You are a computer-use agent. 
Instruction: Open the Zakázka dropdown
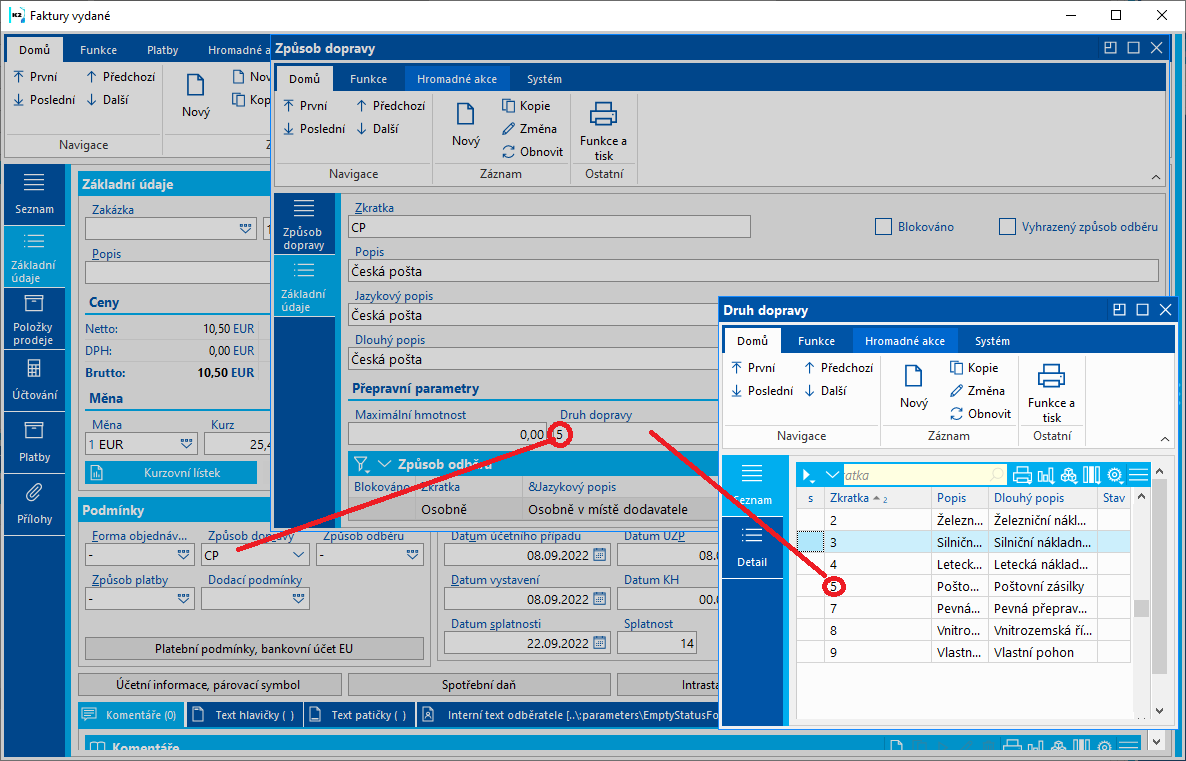[246, 228]
